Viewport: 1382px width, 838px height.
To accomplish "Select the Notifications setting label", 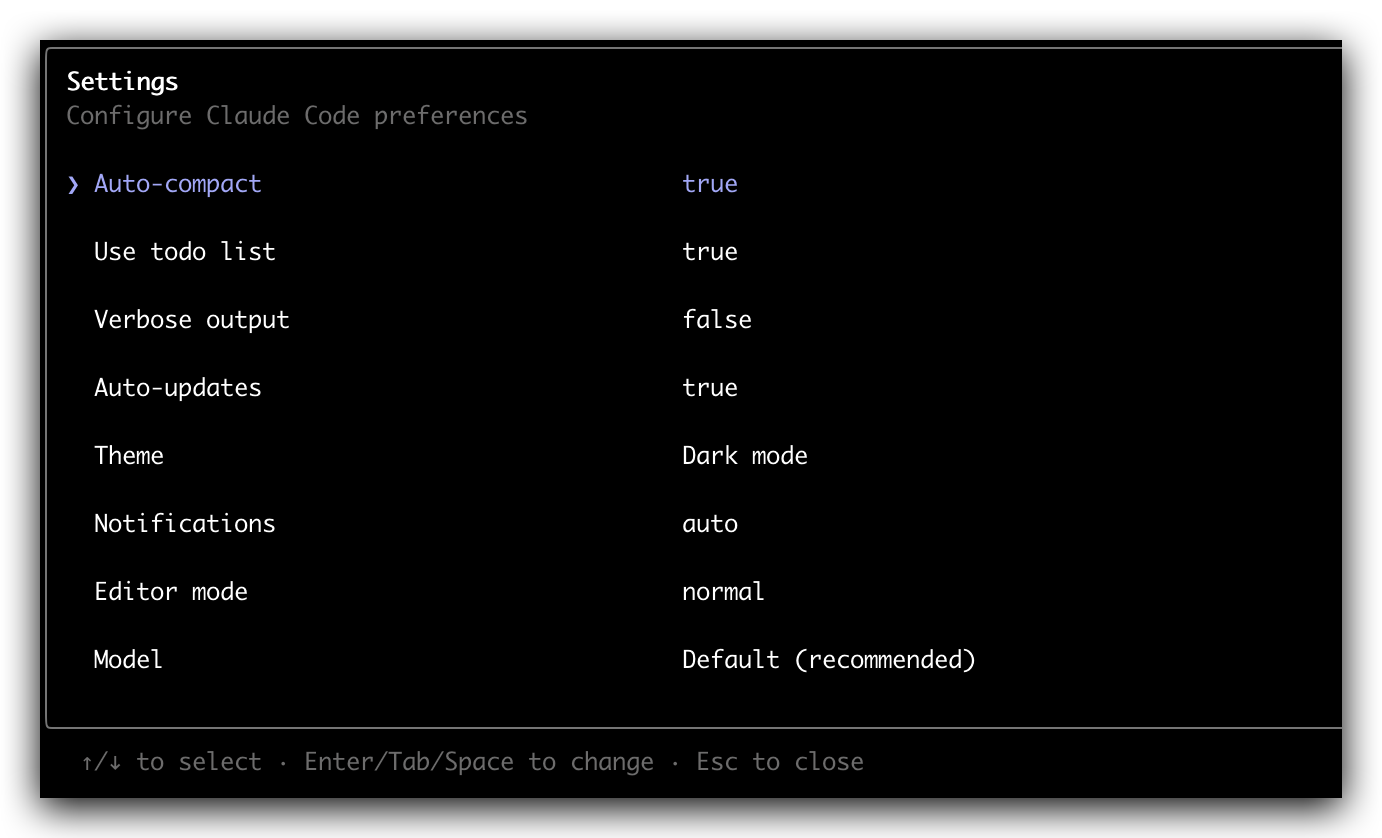I will click(x=185, y=524).
